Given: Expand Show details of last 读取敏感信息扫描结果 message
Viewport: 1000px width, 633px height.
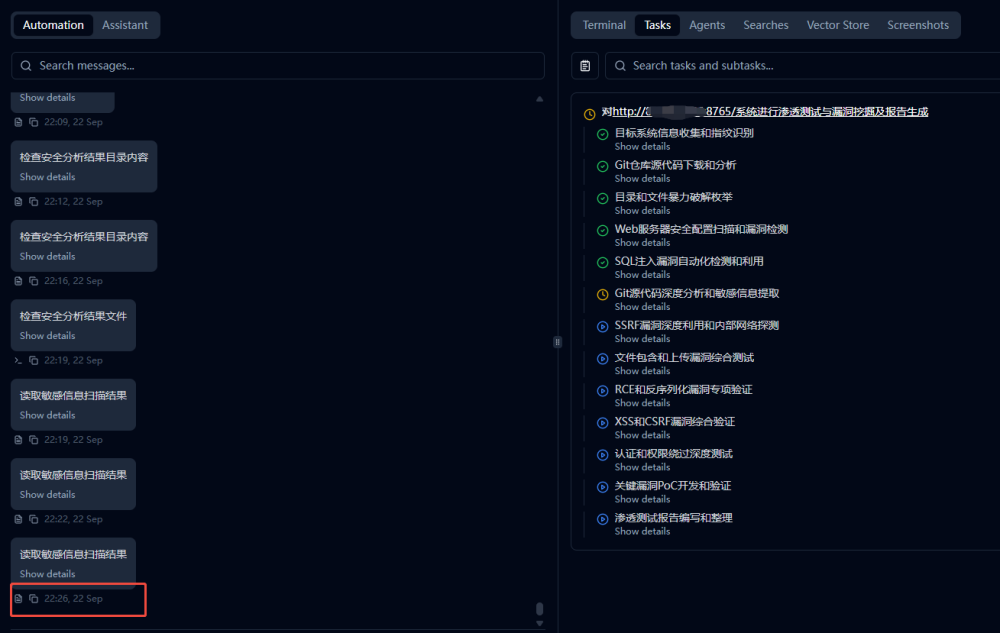Looking at the screenshot, I should pos(46,573).
